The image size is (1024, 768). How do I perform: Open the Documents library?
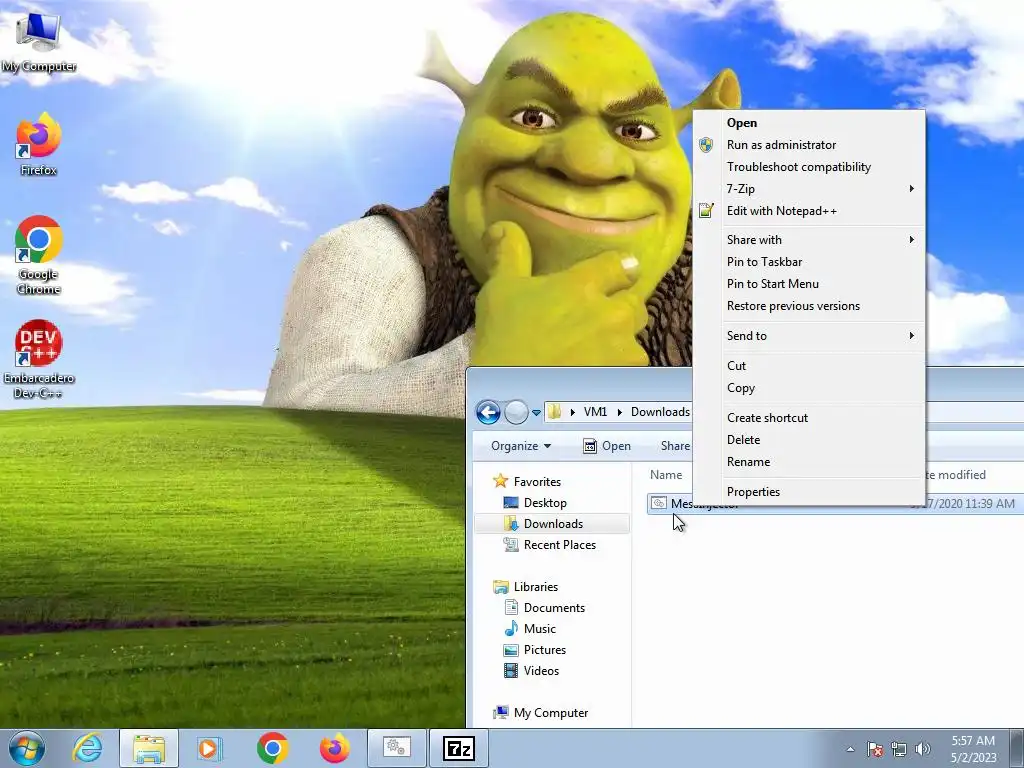point(544,607)
